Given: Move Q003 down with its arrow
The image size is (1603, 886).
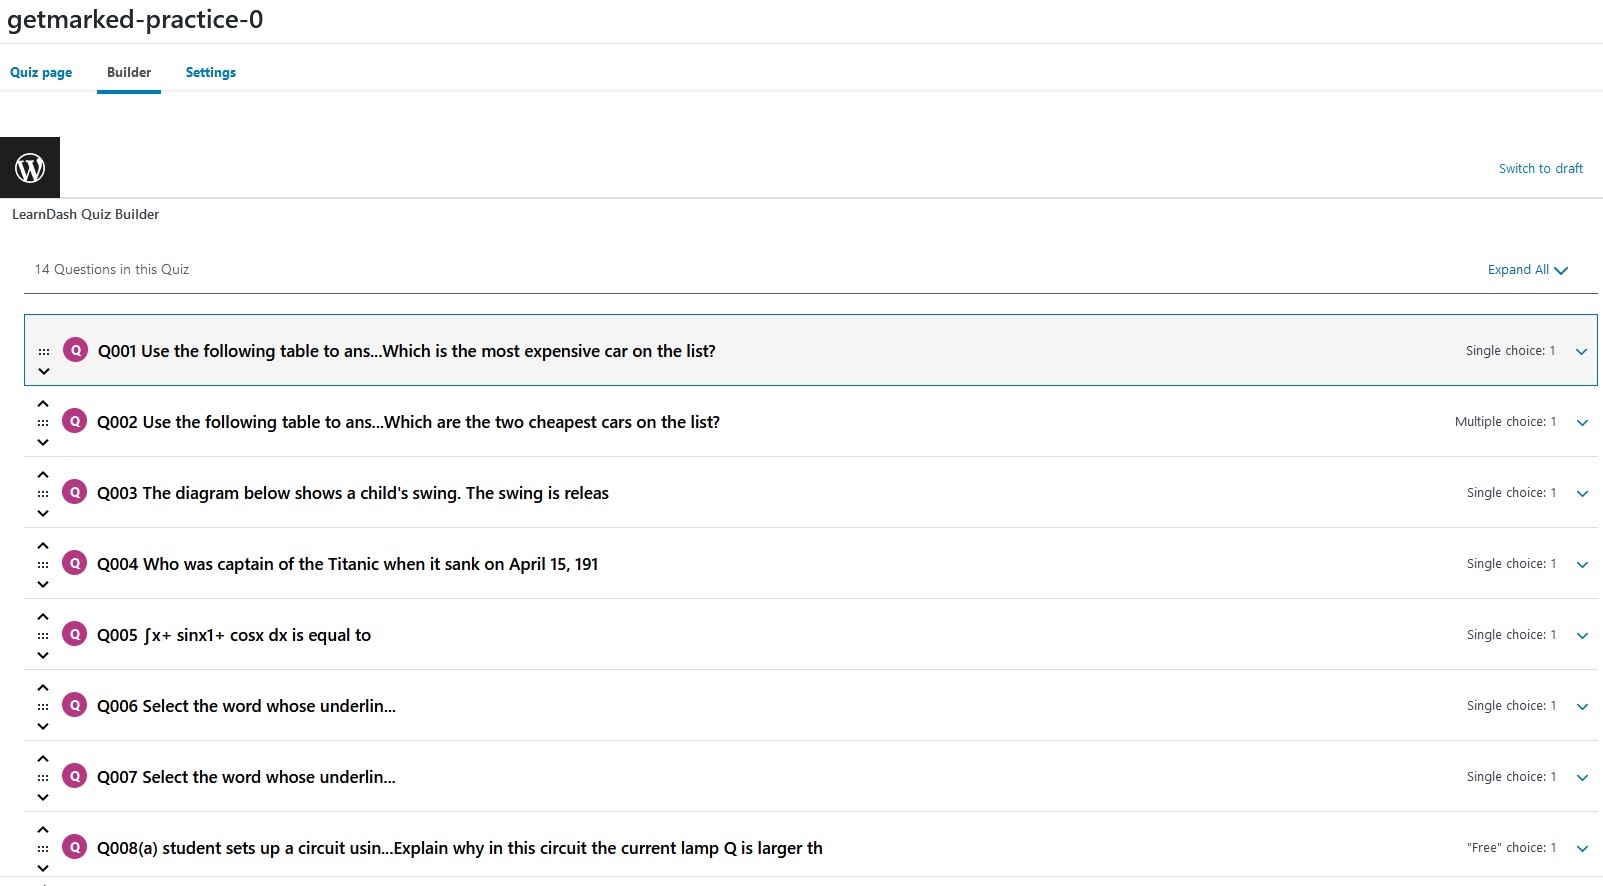Looking at the screenshot, I should [x=43, y=513].
